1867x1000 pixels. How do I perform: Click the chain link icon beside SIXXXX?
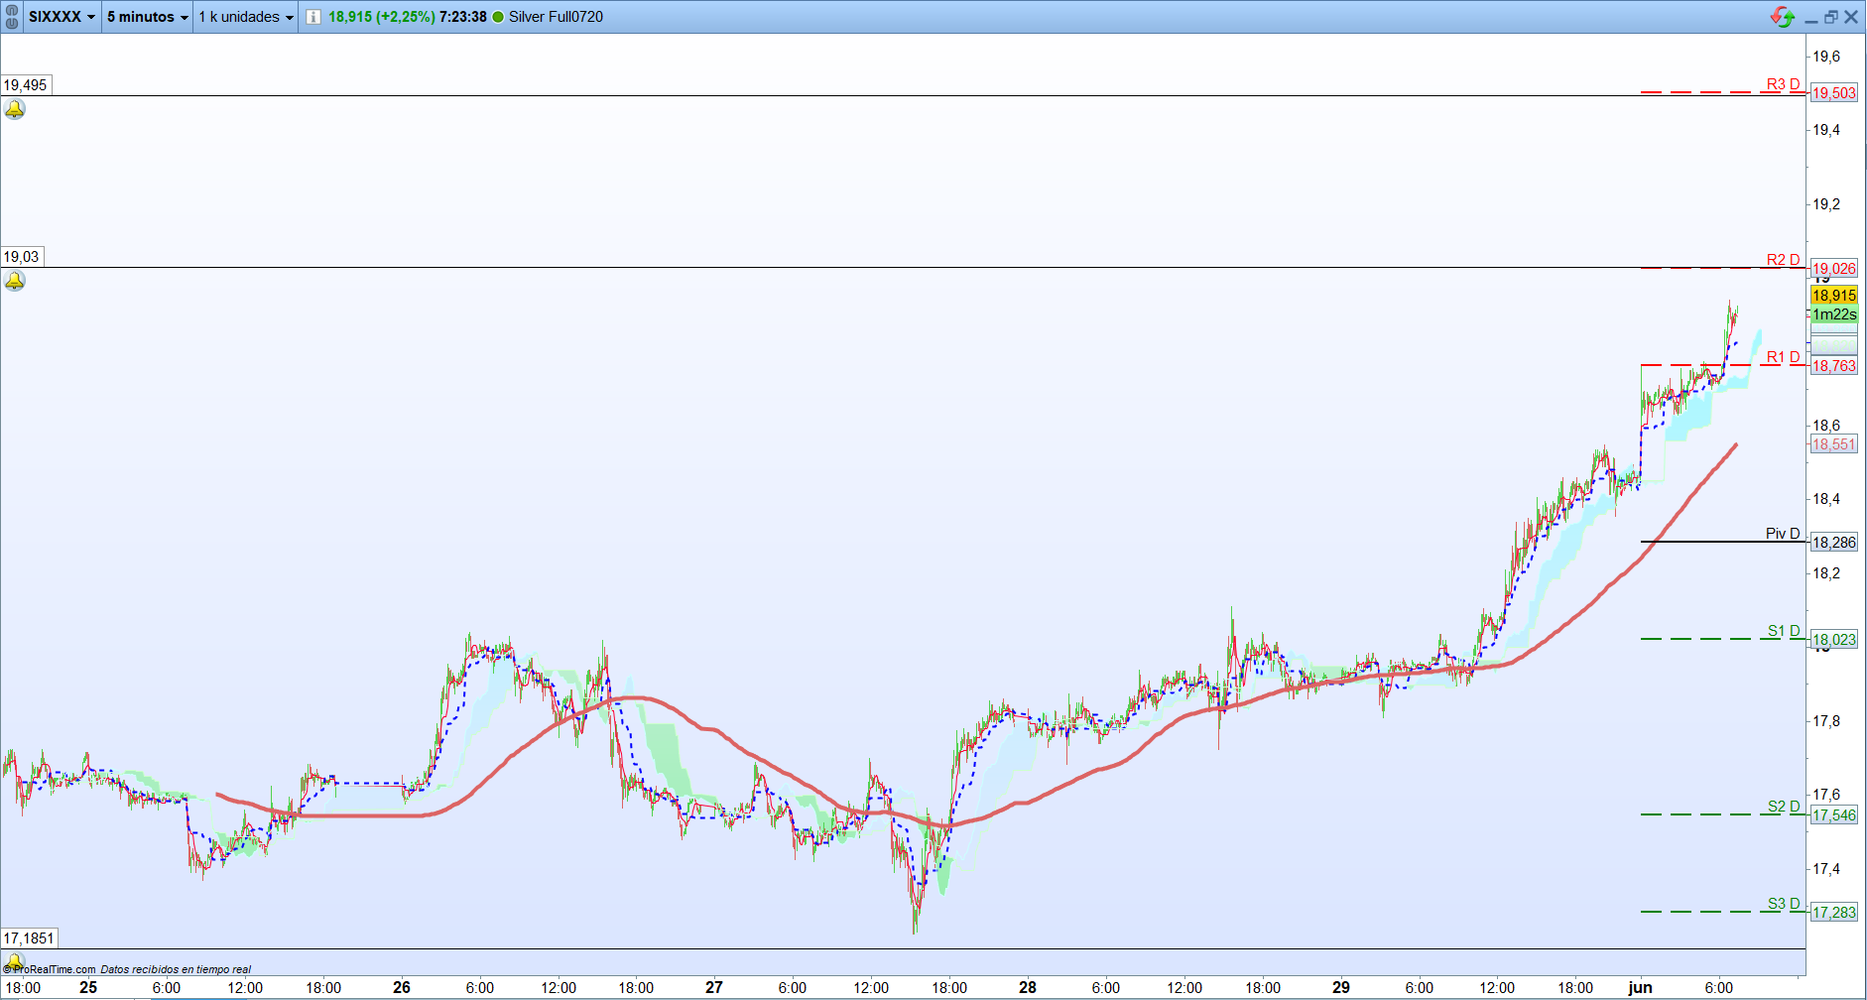12,17
